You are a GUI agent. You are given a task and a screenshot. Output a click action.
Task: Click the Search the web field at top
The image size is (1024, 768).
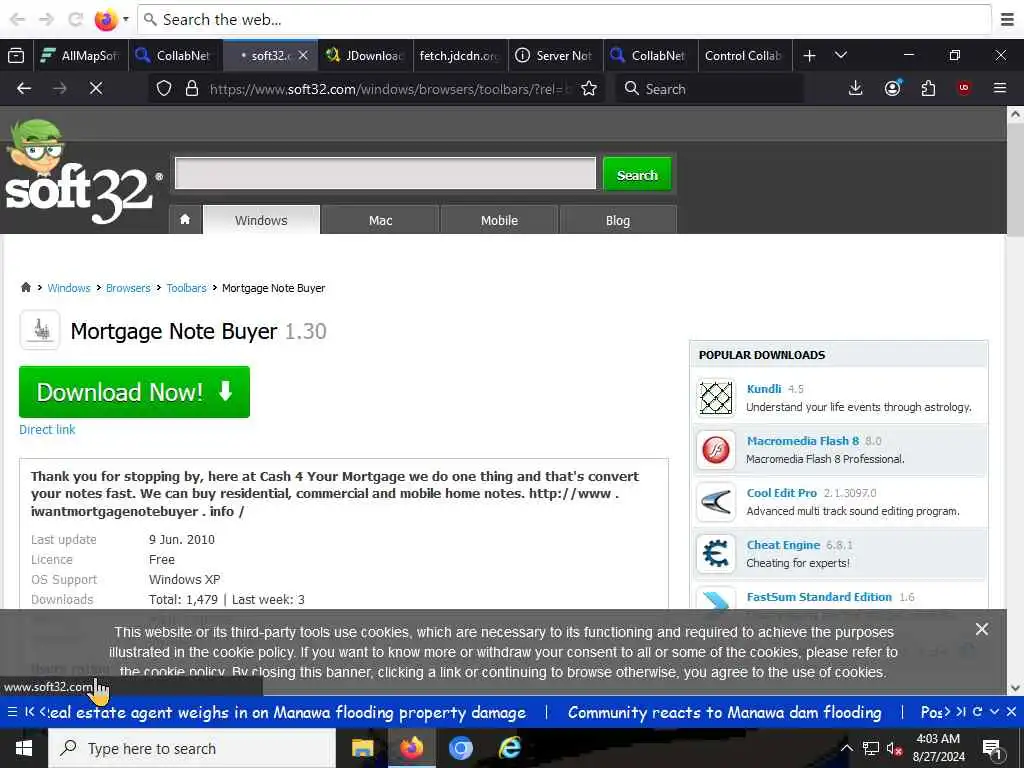click(x=565, y=20)
